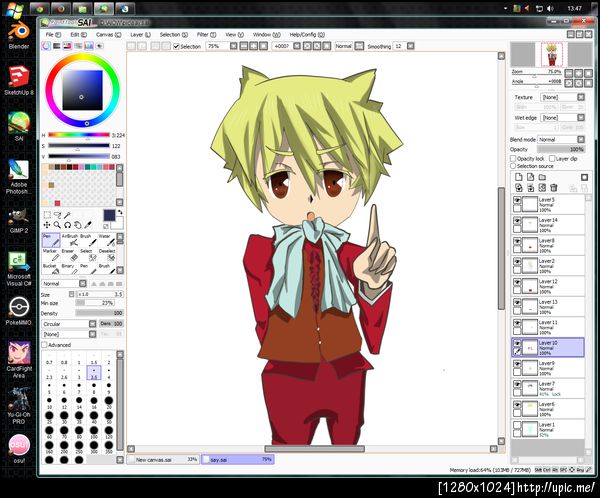Show Layer1 with its visibility box
600x498 pixels.
(517, 425)
